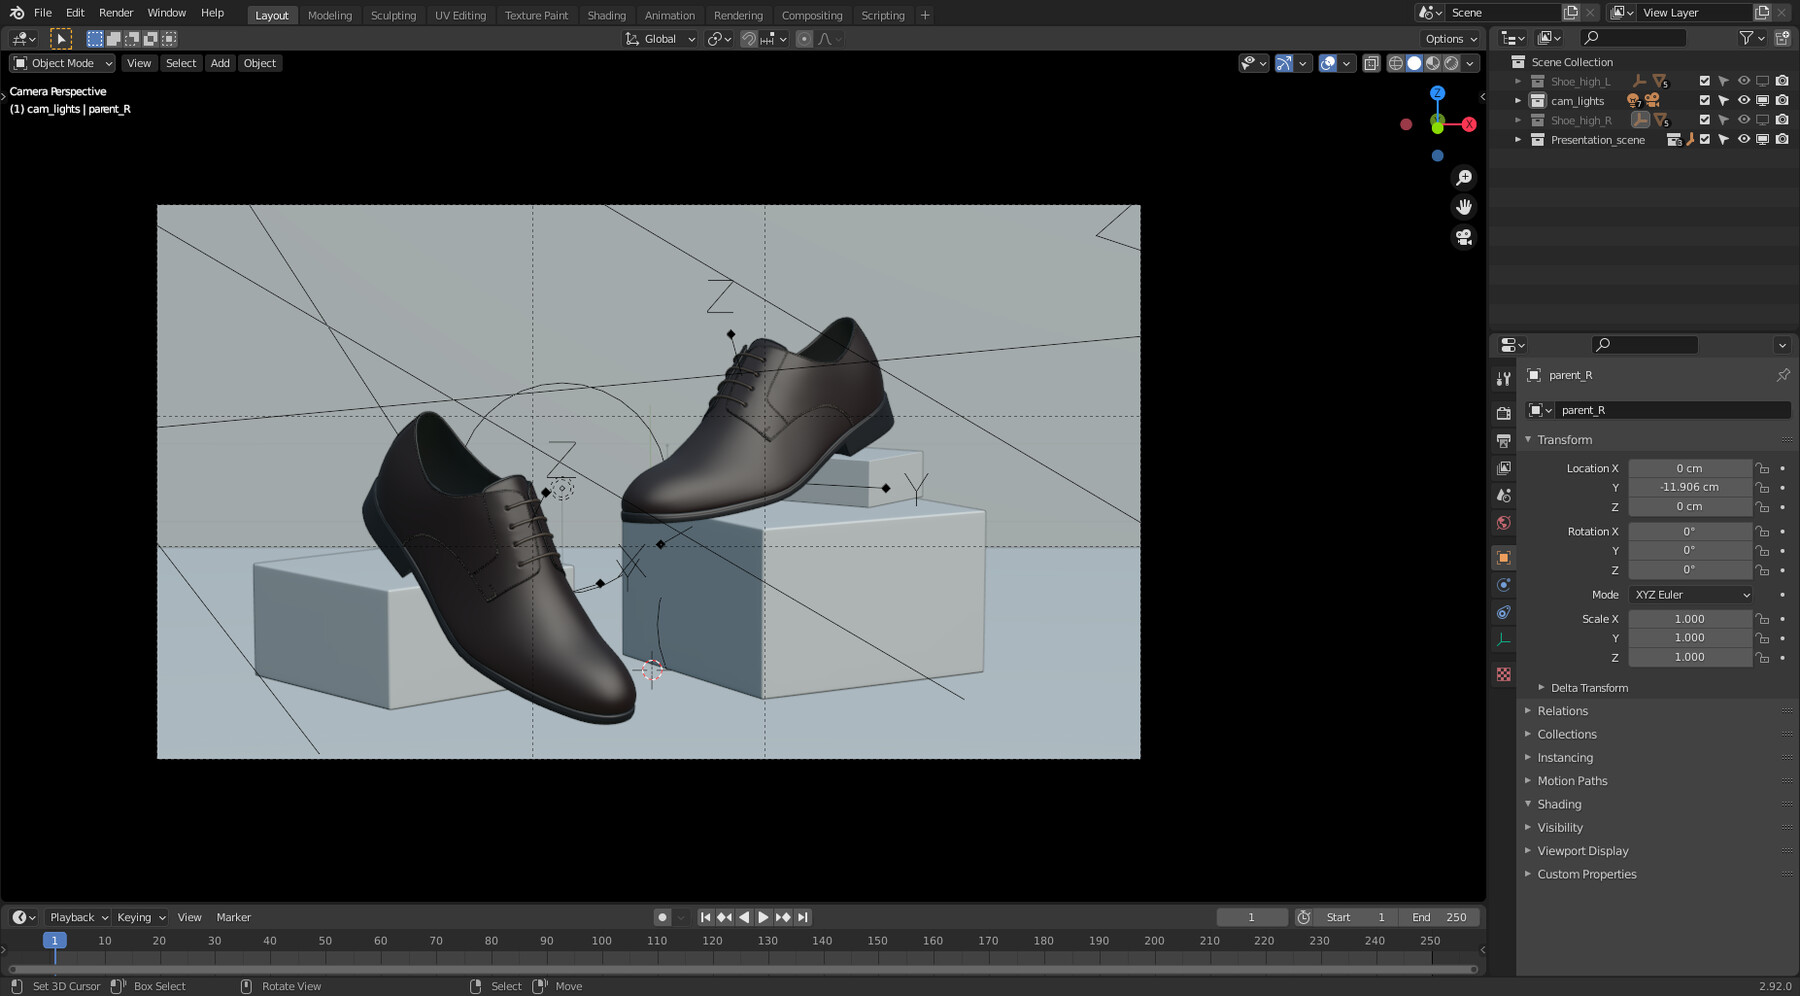Expand the Shoe_high_R collection
This screenshot has width=1800, height=996.
pyautogui.click(x=1517, y=119)
